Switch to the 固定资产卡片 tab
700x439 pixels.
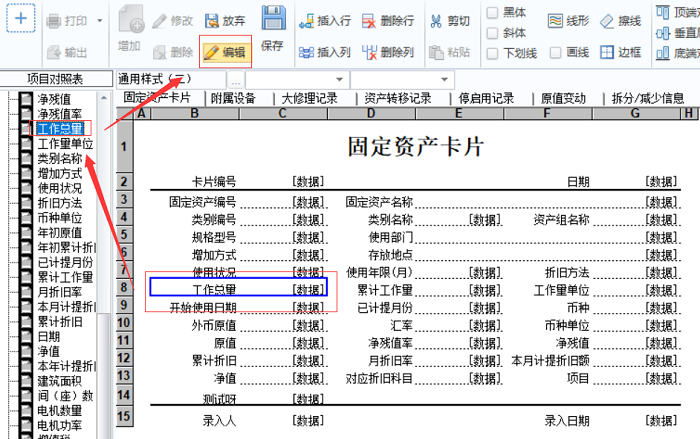click(157, 98)
